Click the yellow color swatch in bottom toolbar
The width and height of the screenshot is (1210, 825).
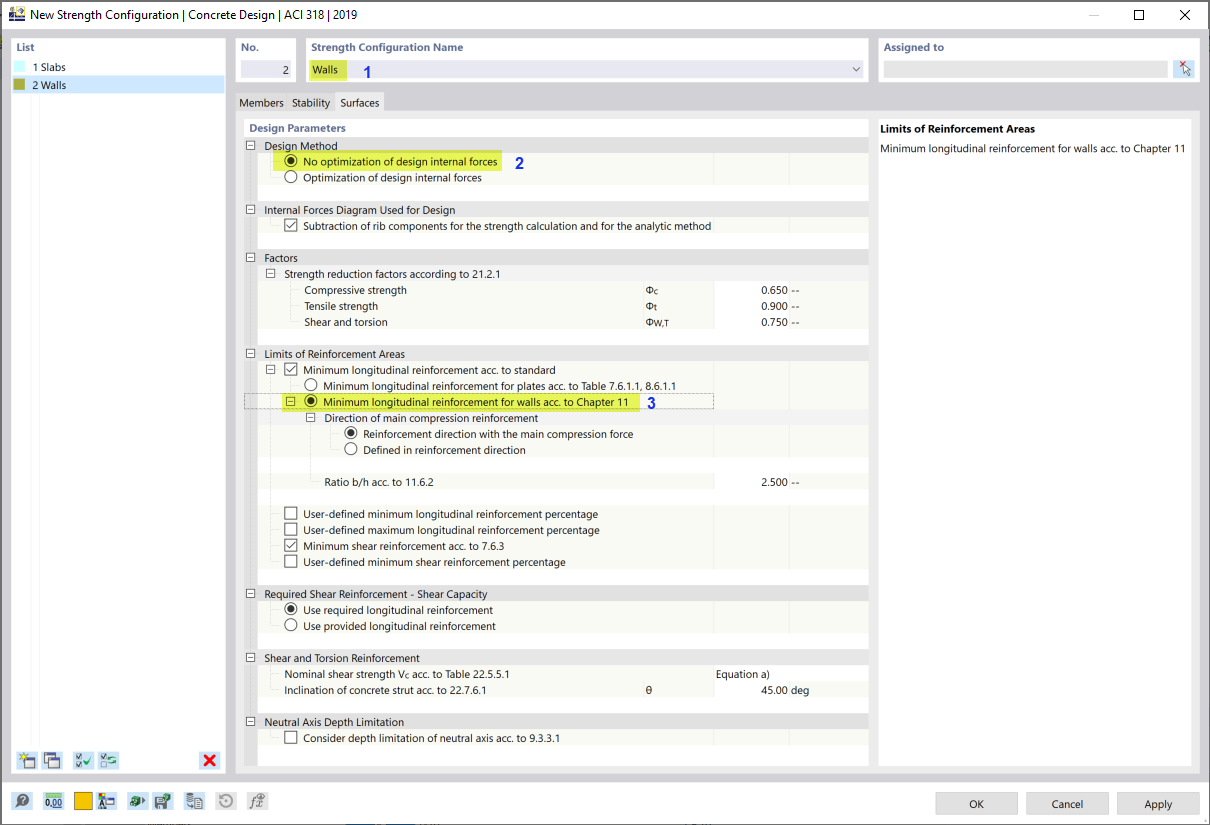coord(83,801)
